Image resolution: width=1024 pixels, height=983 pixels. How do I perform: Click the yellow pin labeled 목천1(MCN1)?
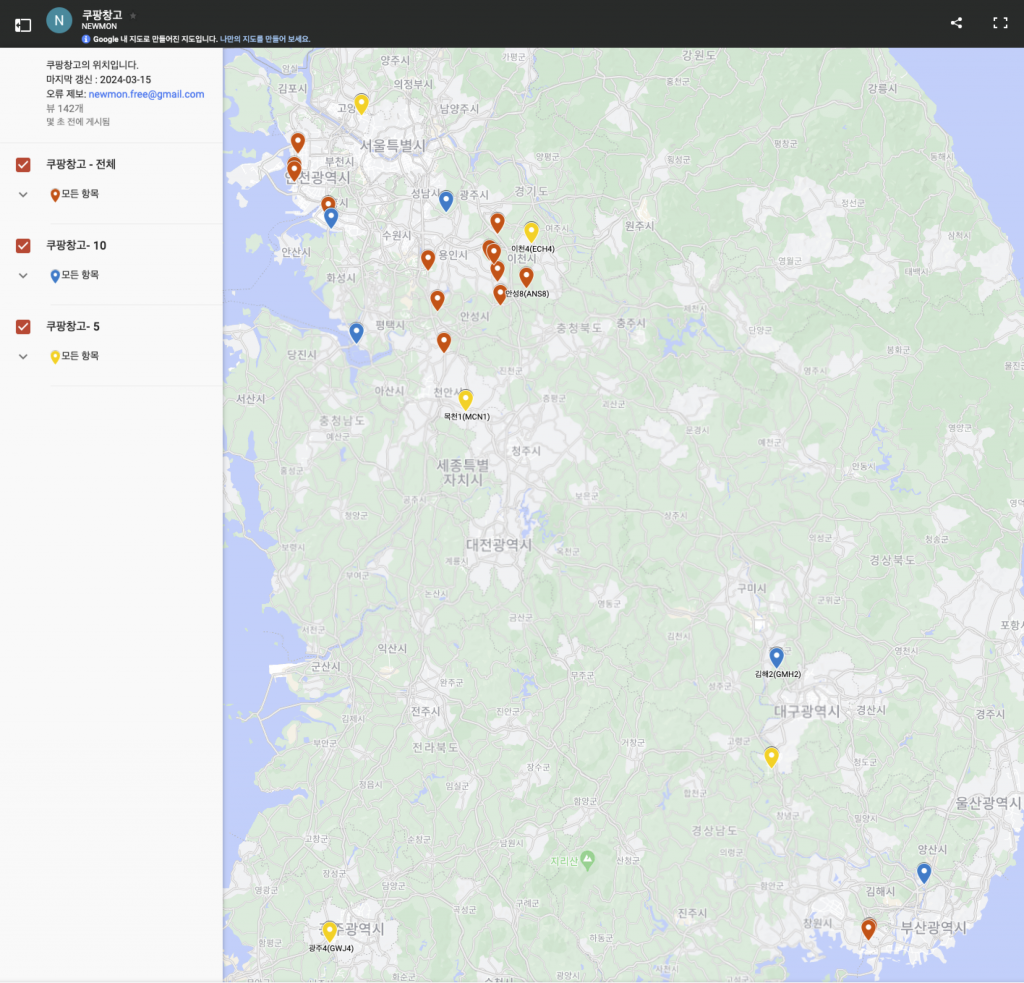point(465,399)
